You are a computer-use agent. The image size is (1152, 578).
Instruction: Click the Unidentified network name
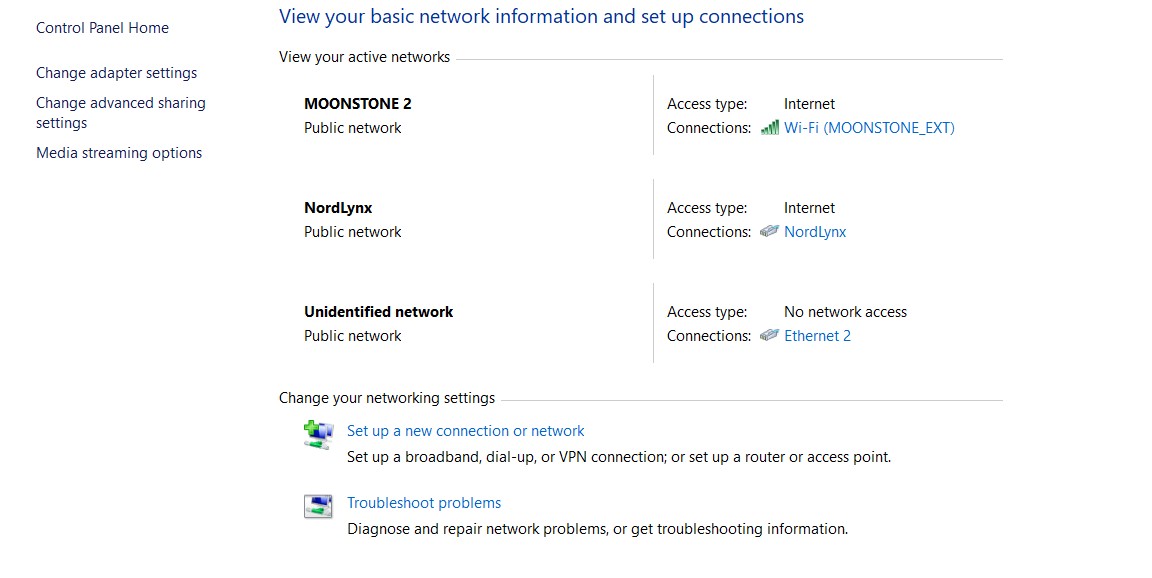click(x=378, y=312)
